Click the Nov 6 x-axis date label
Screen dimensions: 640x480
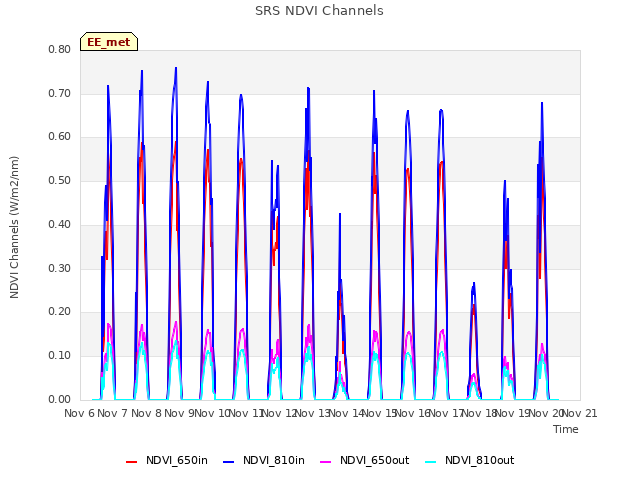coord(80,413)
